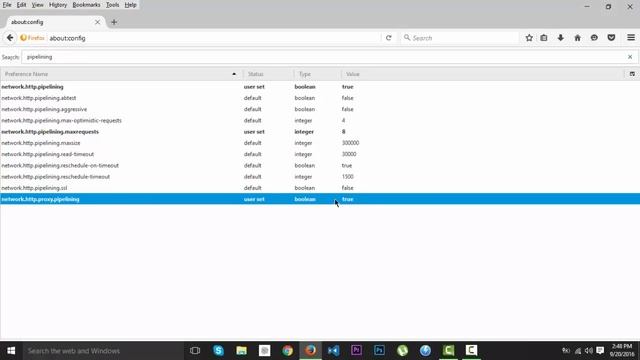
Task: Click value 300000 of maxsize preference
Action: click(x=350, y=143)
